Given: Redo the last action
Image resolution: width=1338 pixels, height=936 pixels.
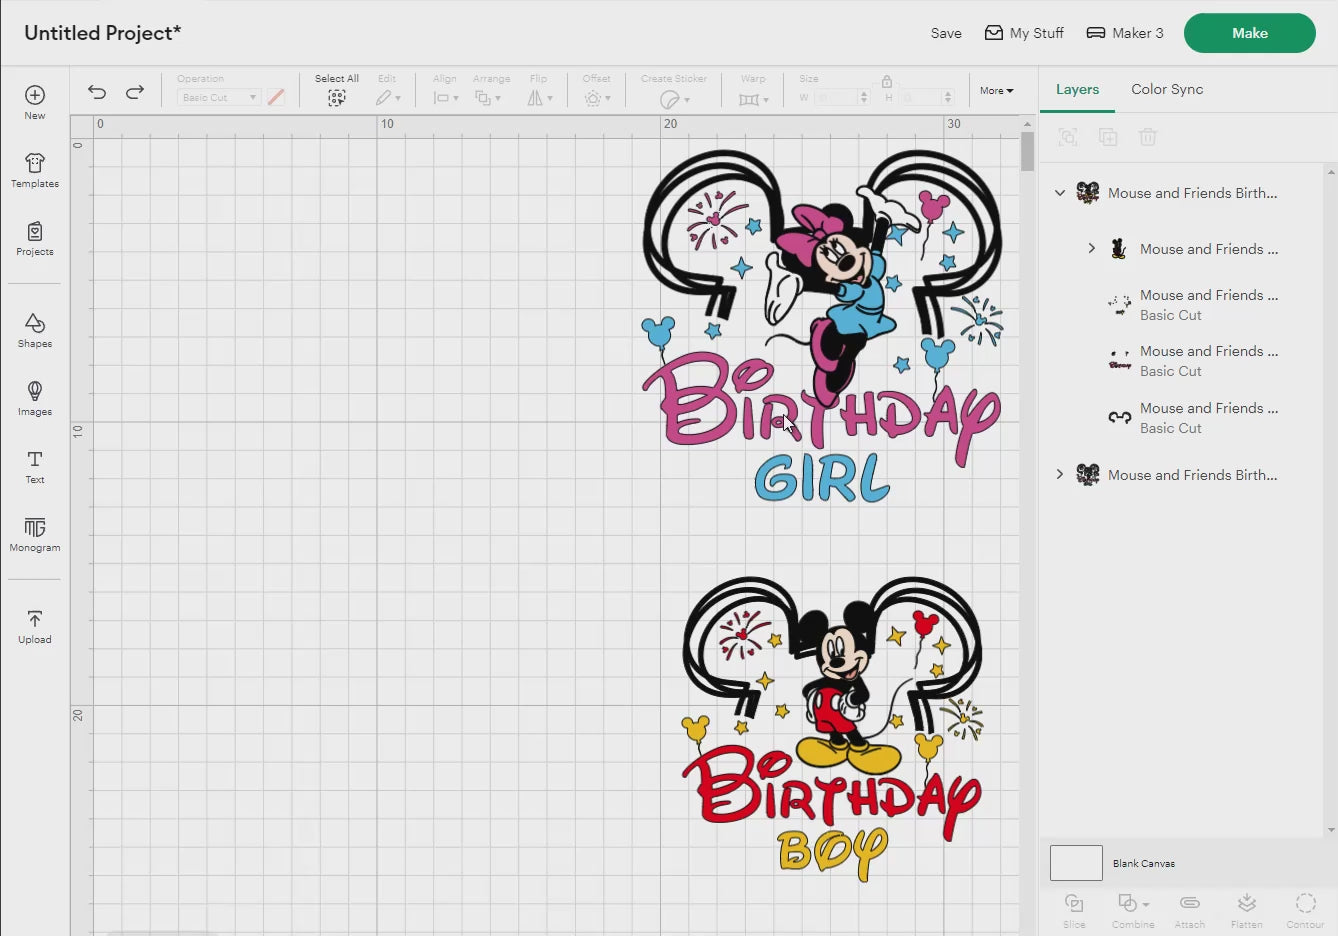Looking at the screenshot, I should tap(135, 92).
